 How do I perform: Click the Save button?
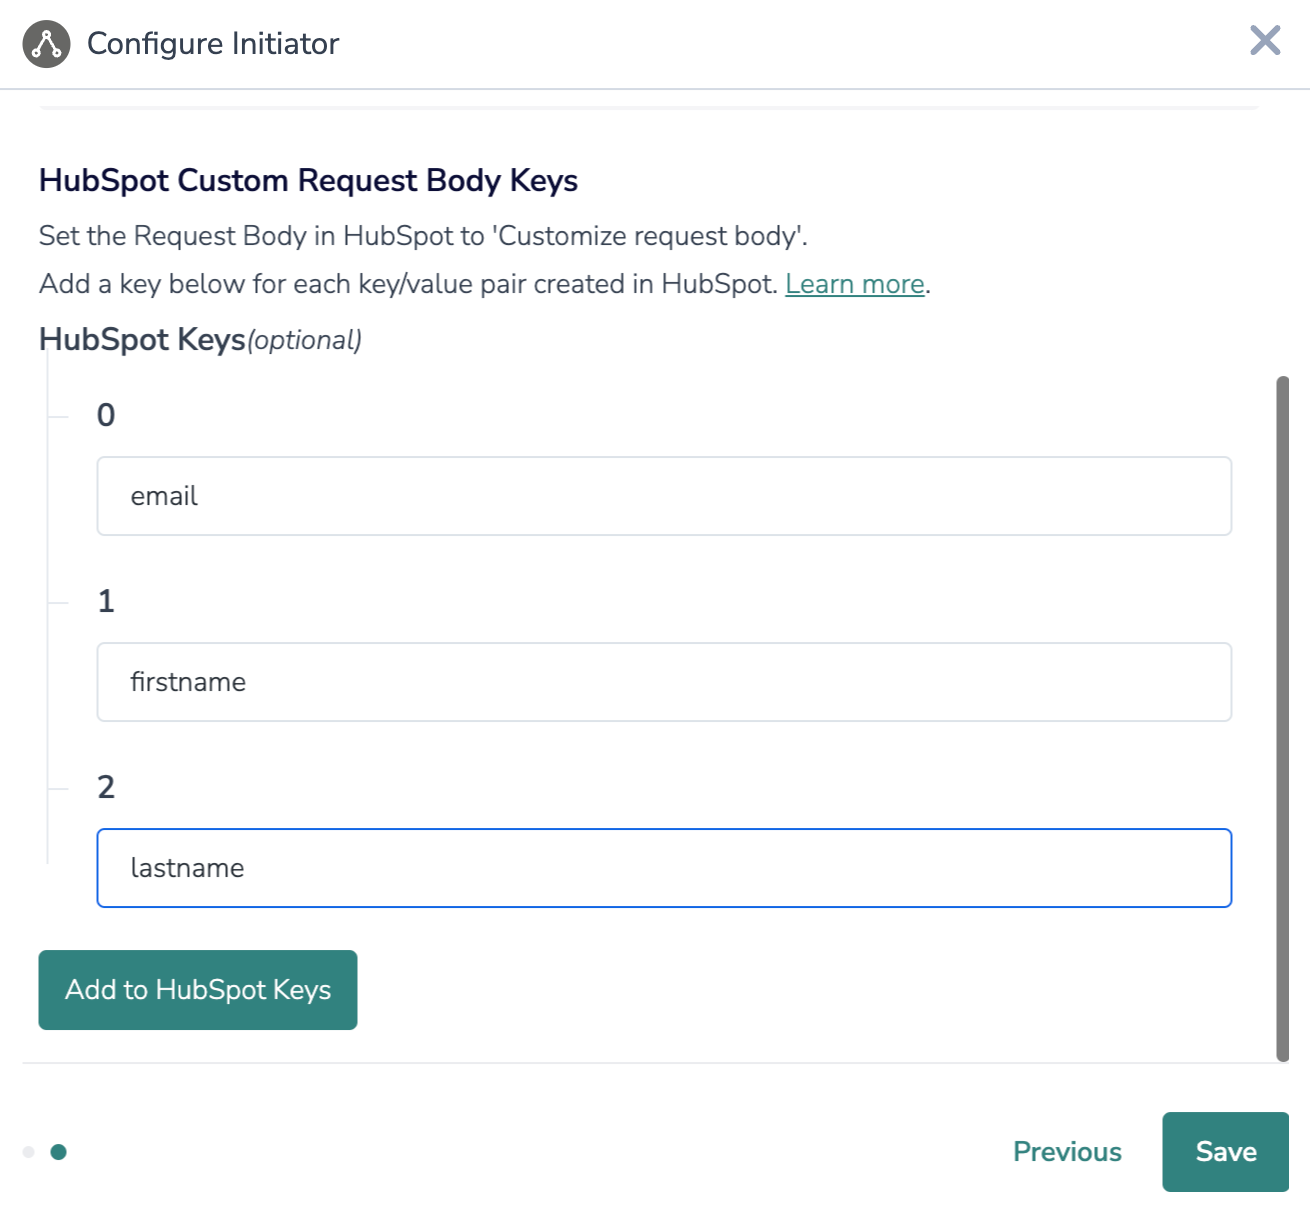pos(1225,1151)
